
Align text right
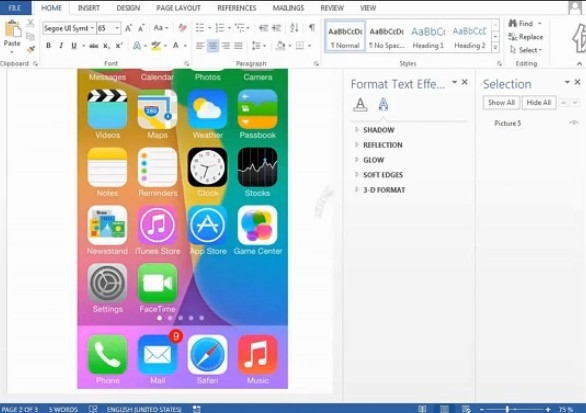[x=226, y=46]
